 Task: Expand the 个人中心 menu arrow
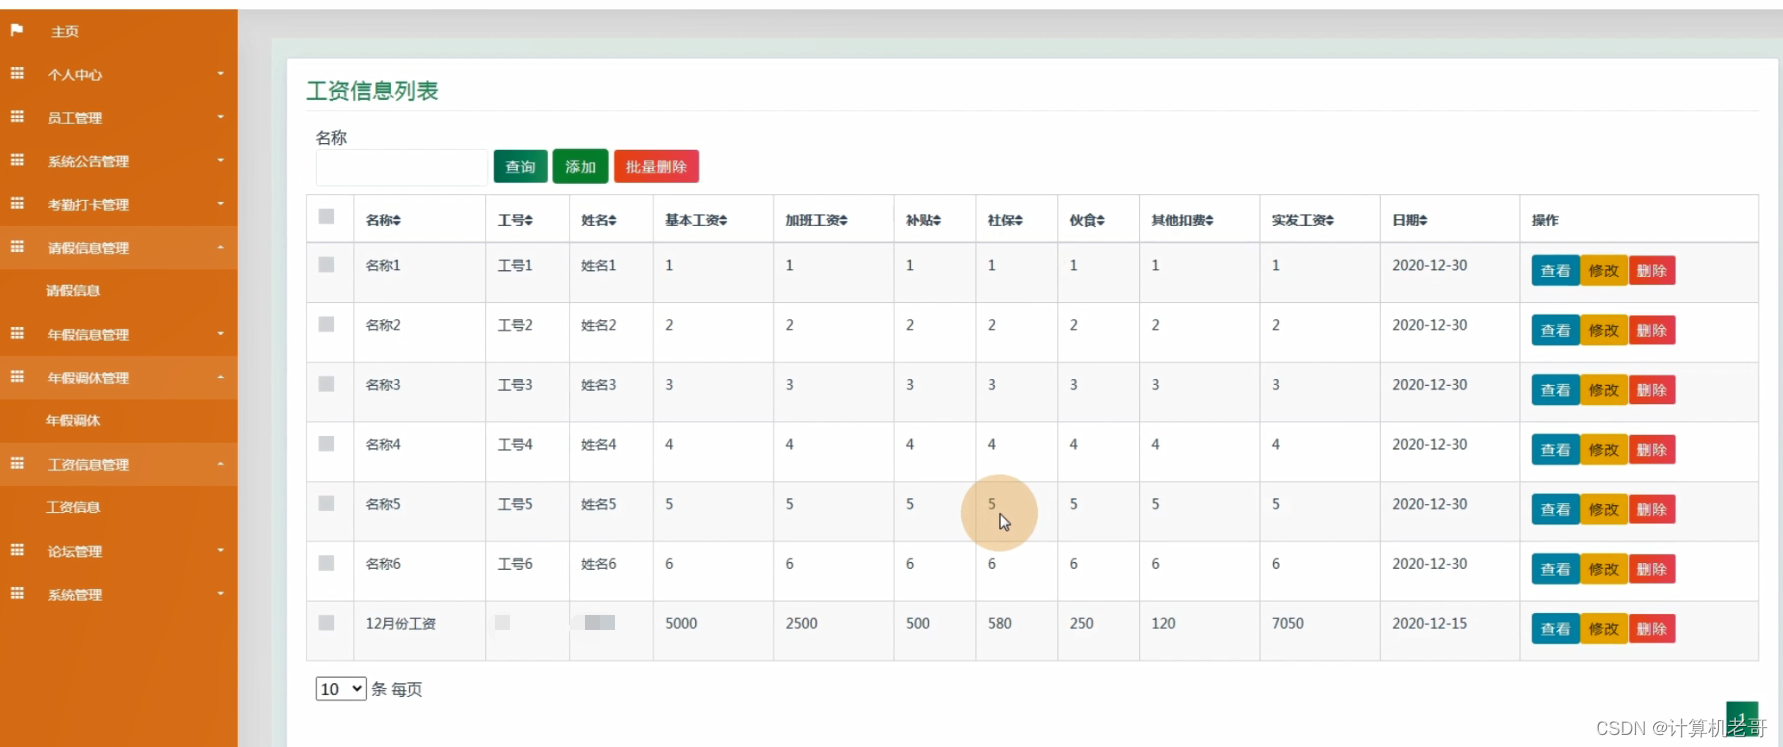(x=221, y=74)
